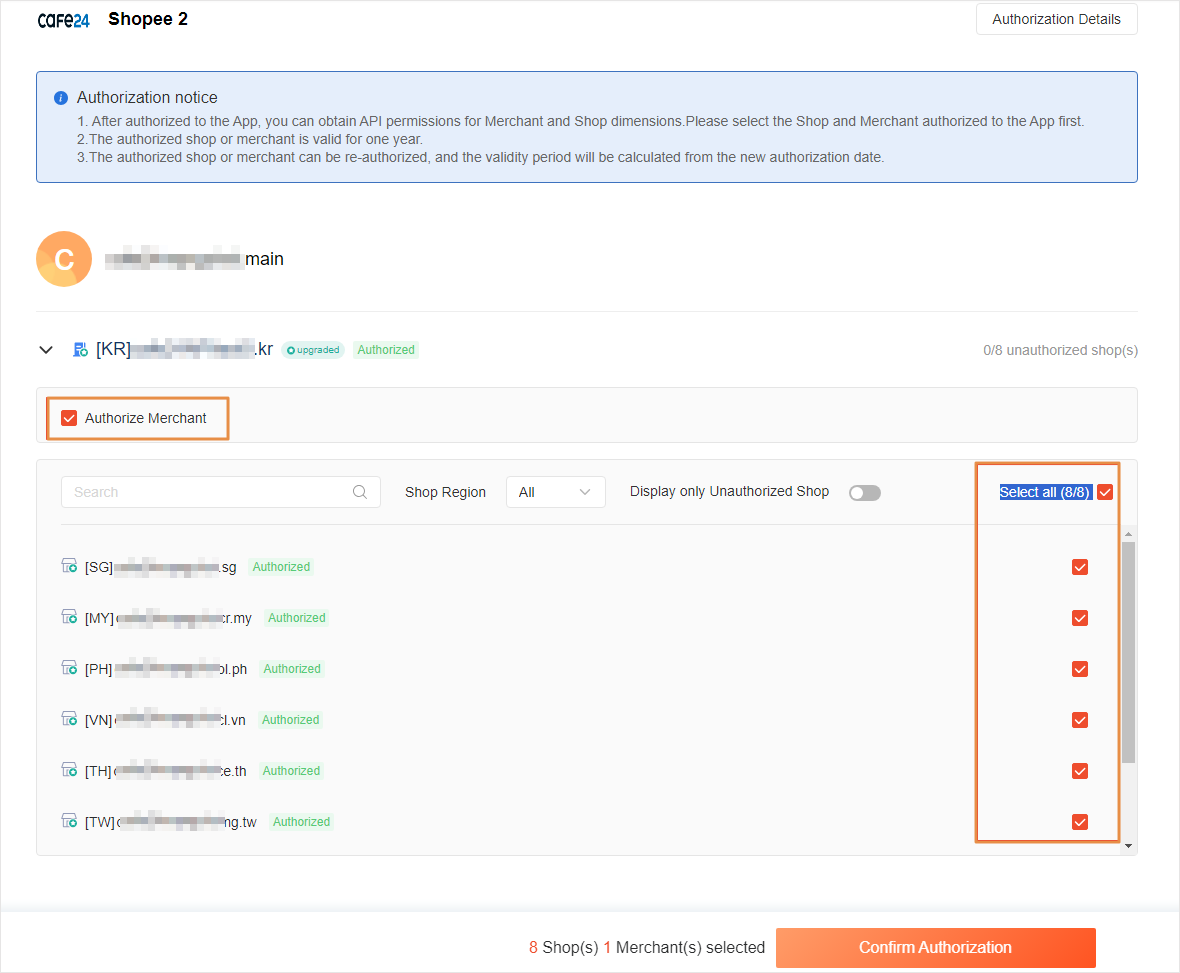Click the Authorized tag on PH shop
Viewport: 1180px width, 973px height.
pyautogui.click(x=292, y=669)
